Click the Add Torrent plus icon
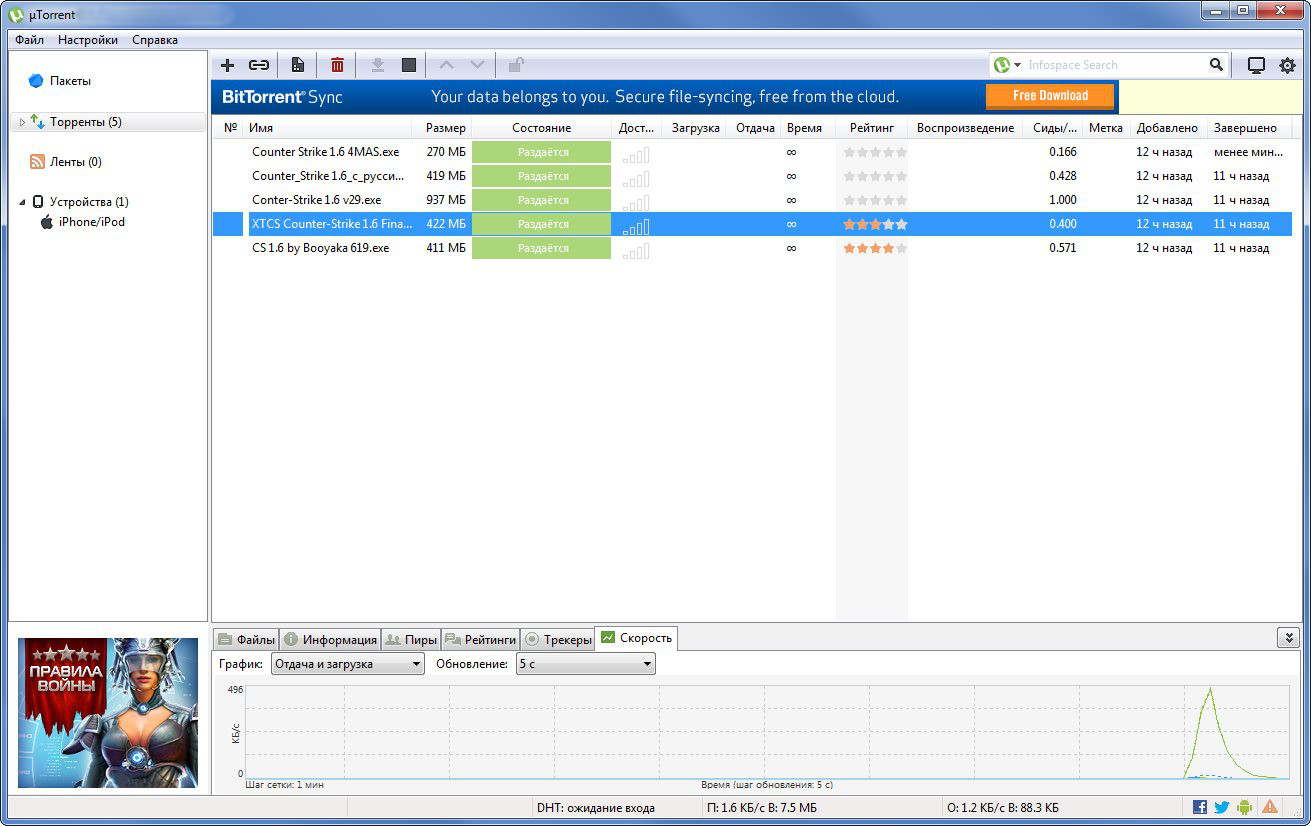 click(x=227, y=65)
